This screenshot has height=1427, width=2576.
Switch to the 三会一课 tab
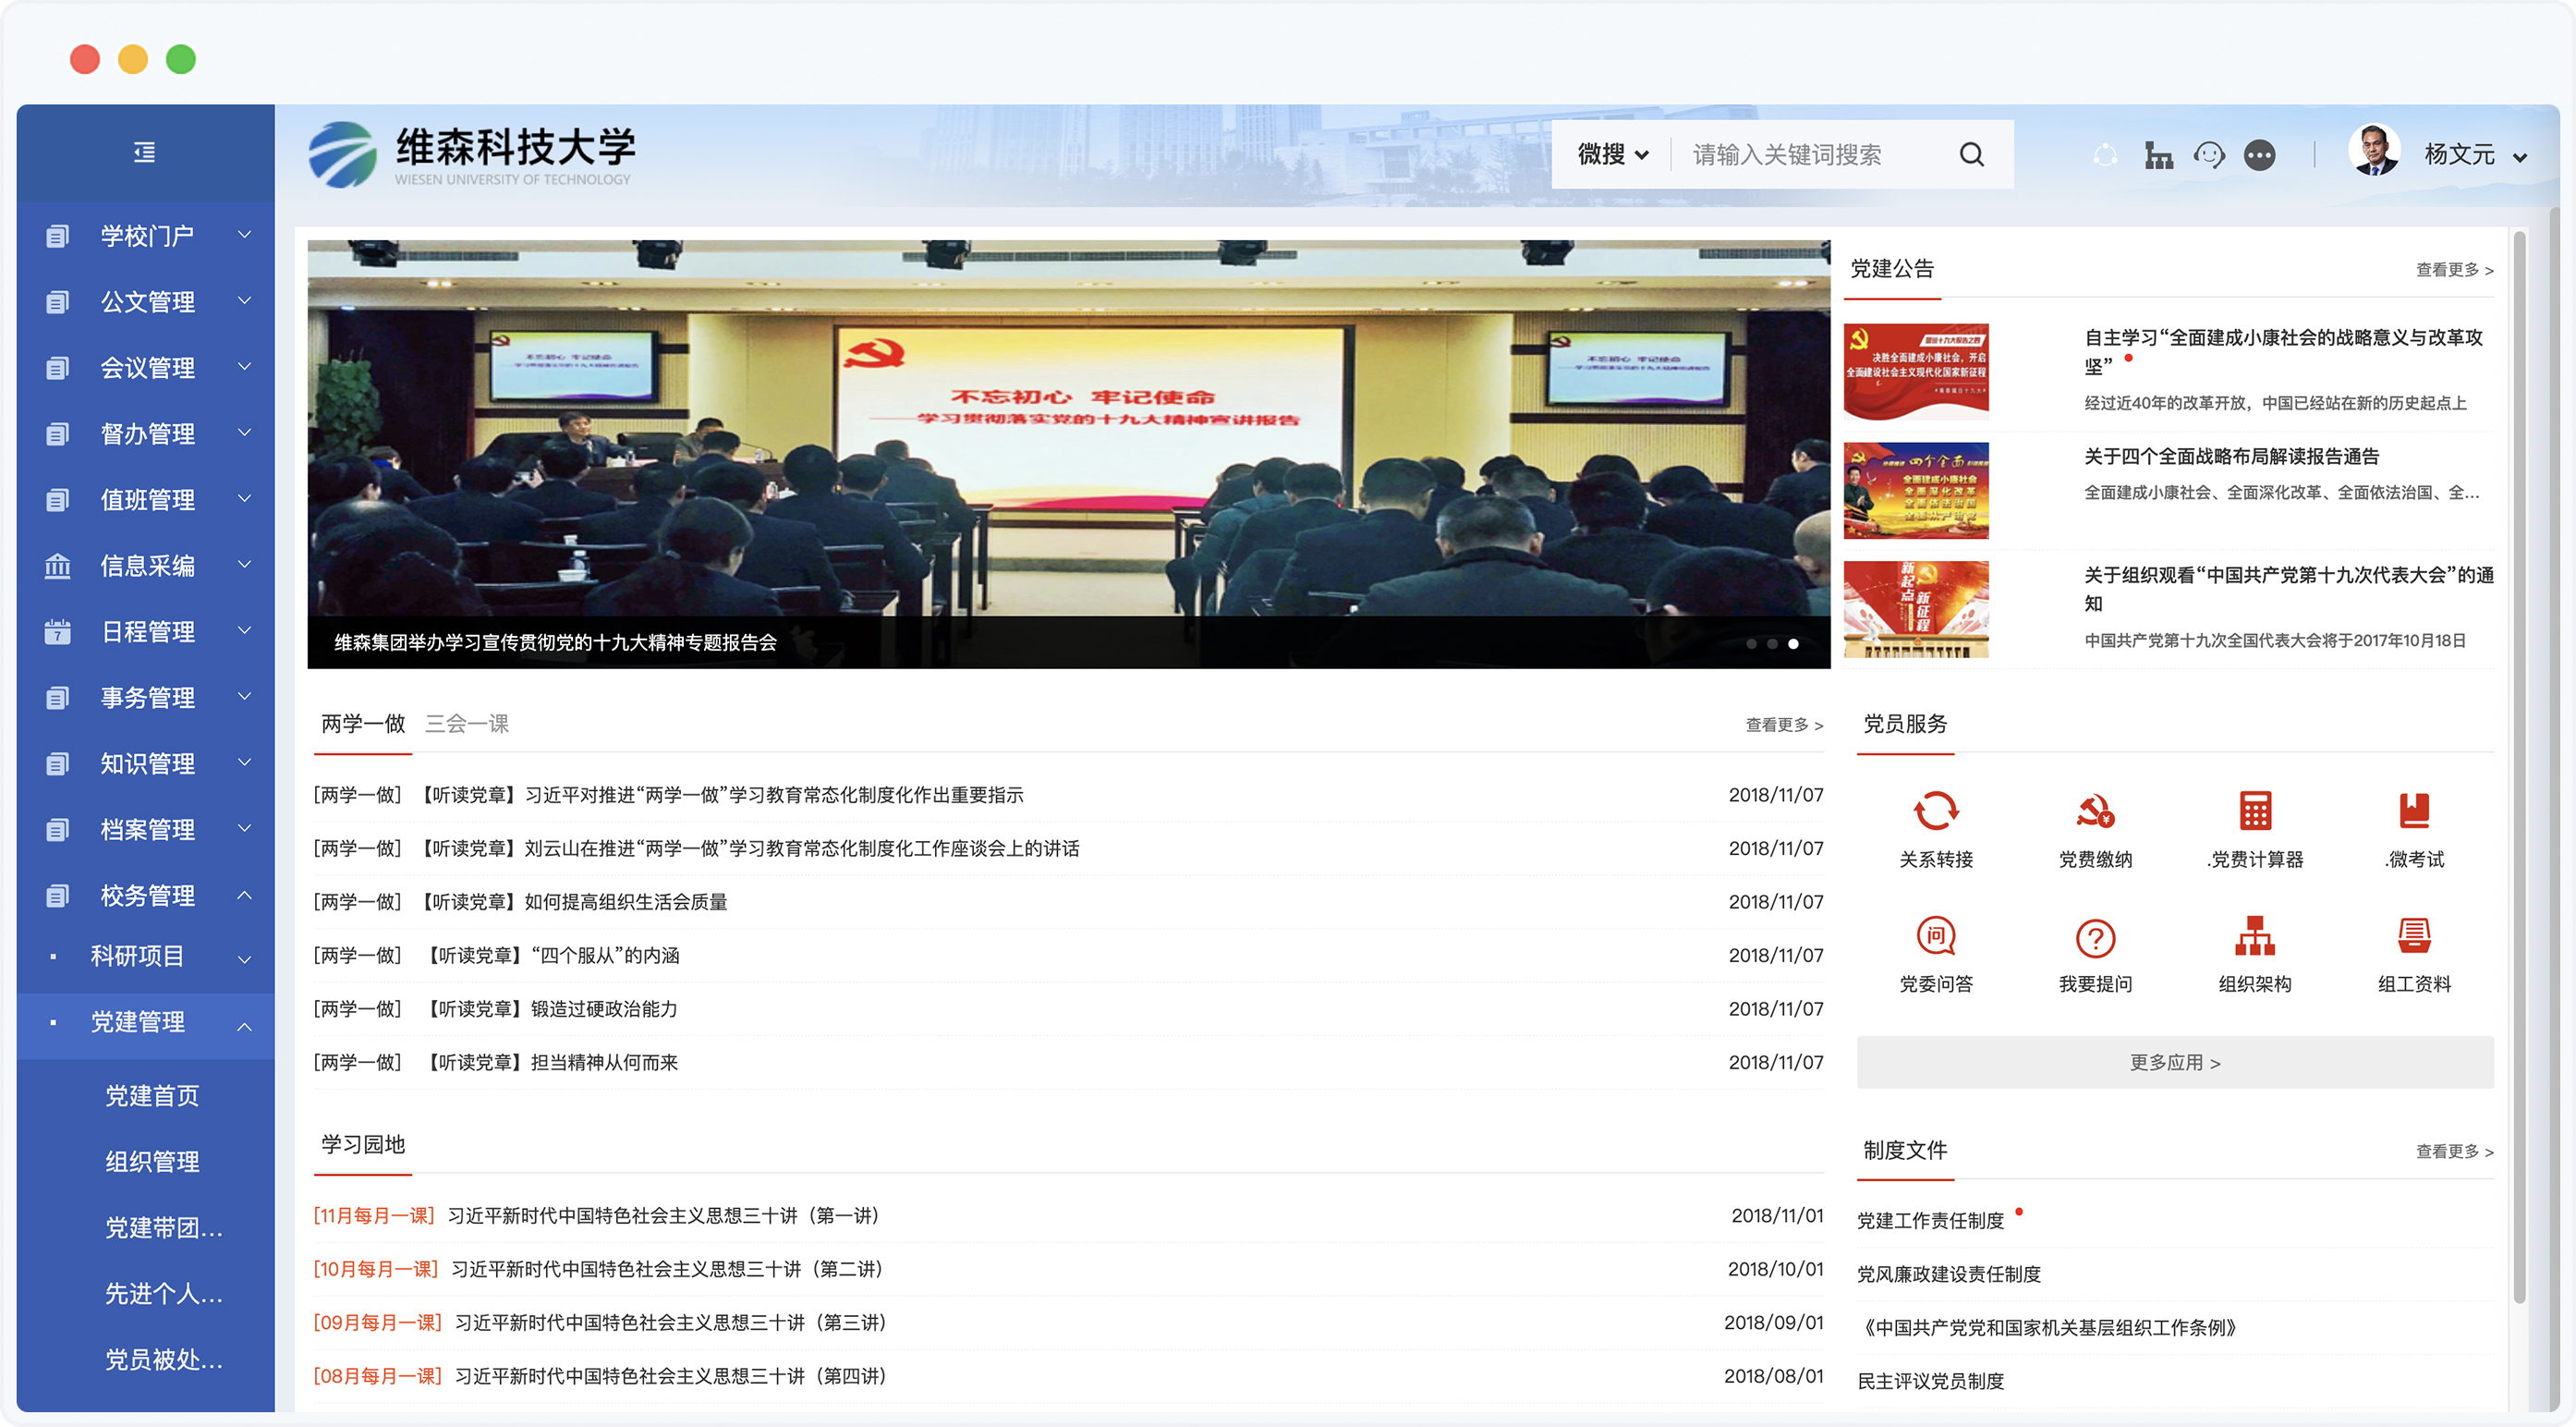pos(467,723)
